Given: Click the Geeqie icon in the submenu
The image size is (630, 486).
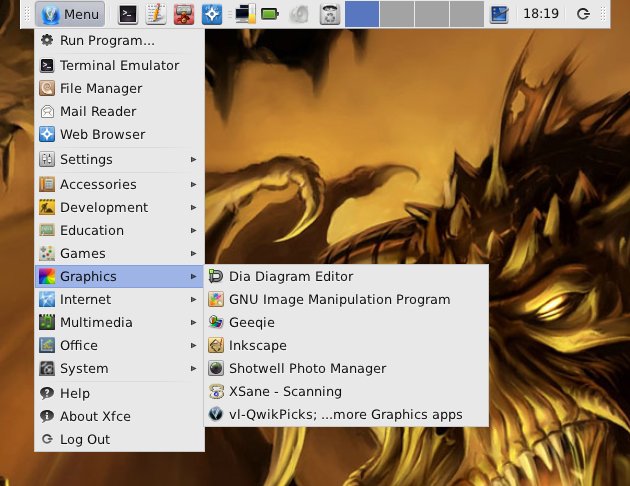Looking at the screenshot, I should pyautogui.click(x=215, y=322).
